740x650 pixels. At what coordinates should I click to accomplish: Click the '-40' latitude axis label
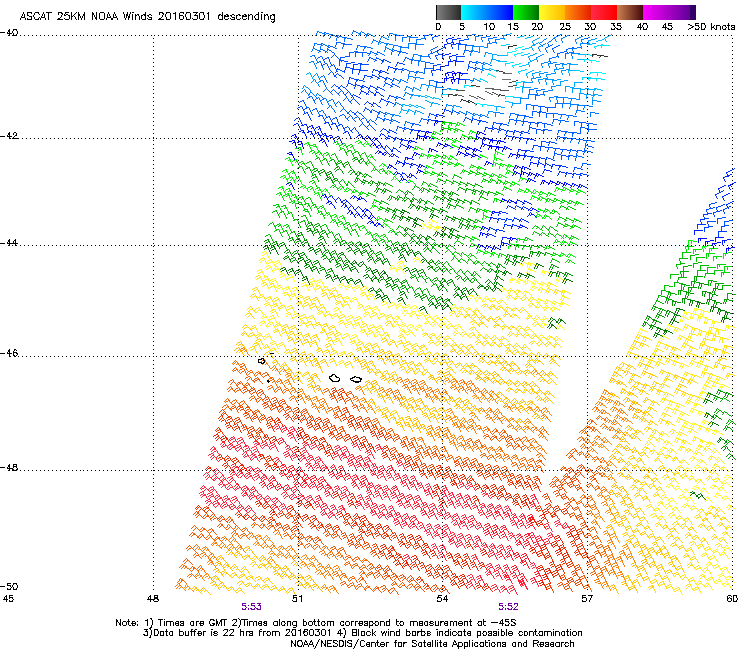(x=9, y=33)
